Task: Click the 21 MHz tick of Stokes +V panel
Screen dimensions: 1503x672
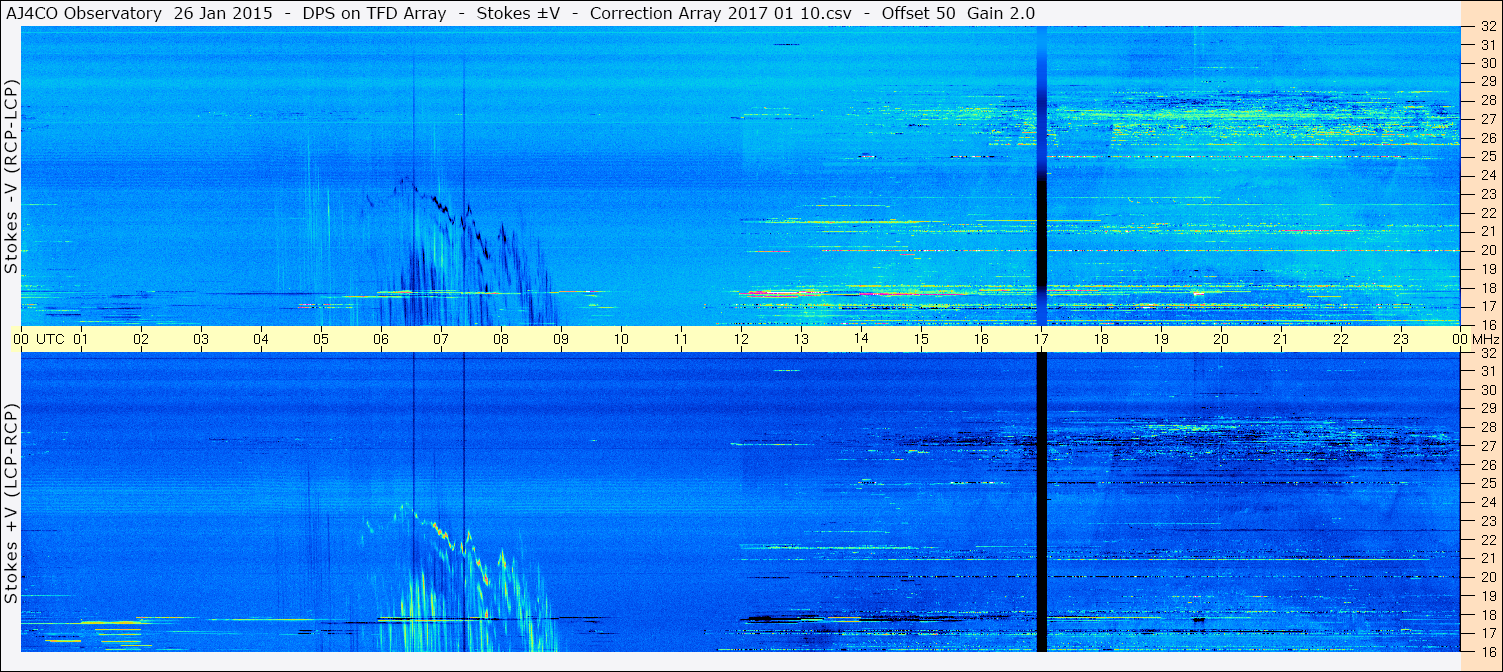Action: (x=1487, y=558)
